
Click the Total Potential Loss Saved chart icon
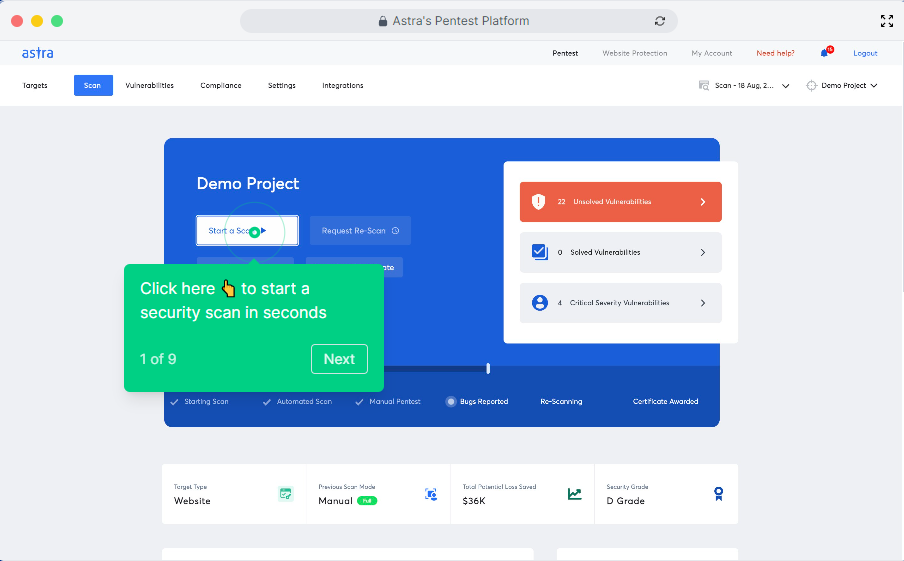(574, 494)
